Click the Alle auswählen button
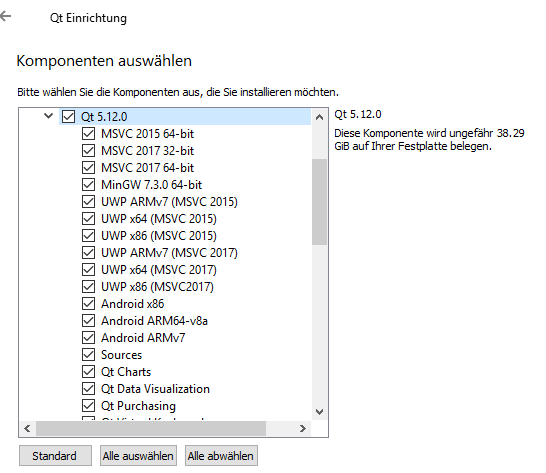Screen dimensions: 546x473 click(x=138, y=456)
